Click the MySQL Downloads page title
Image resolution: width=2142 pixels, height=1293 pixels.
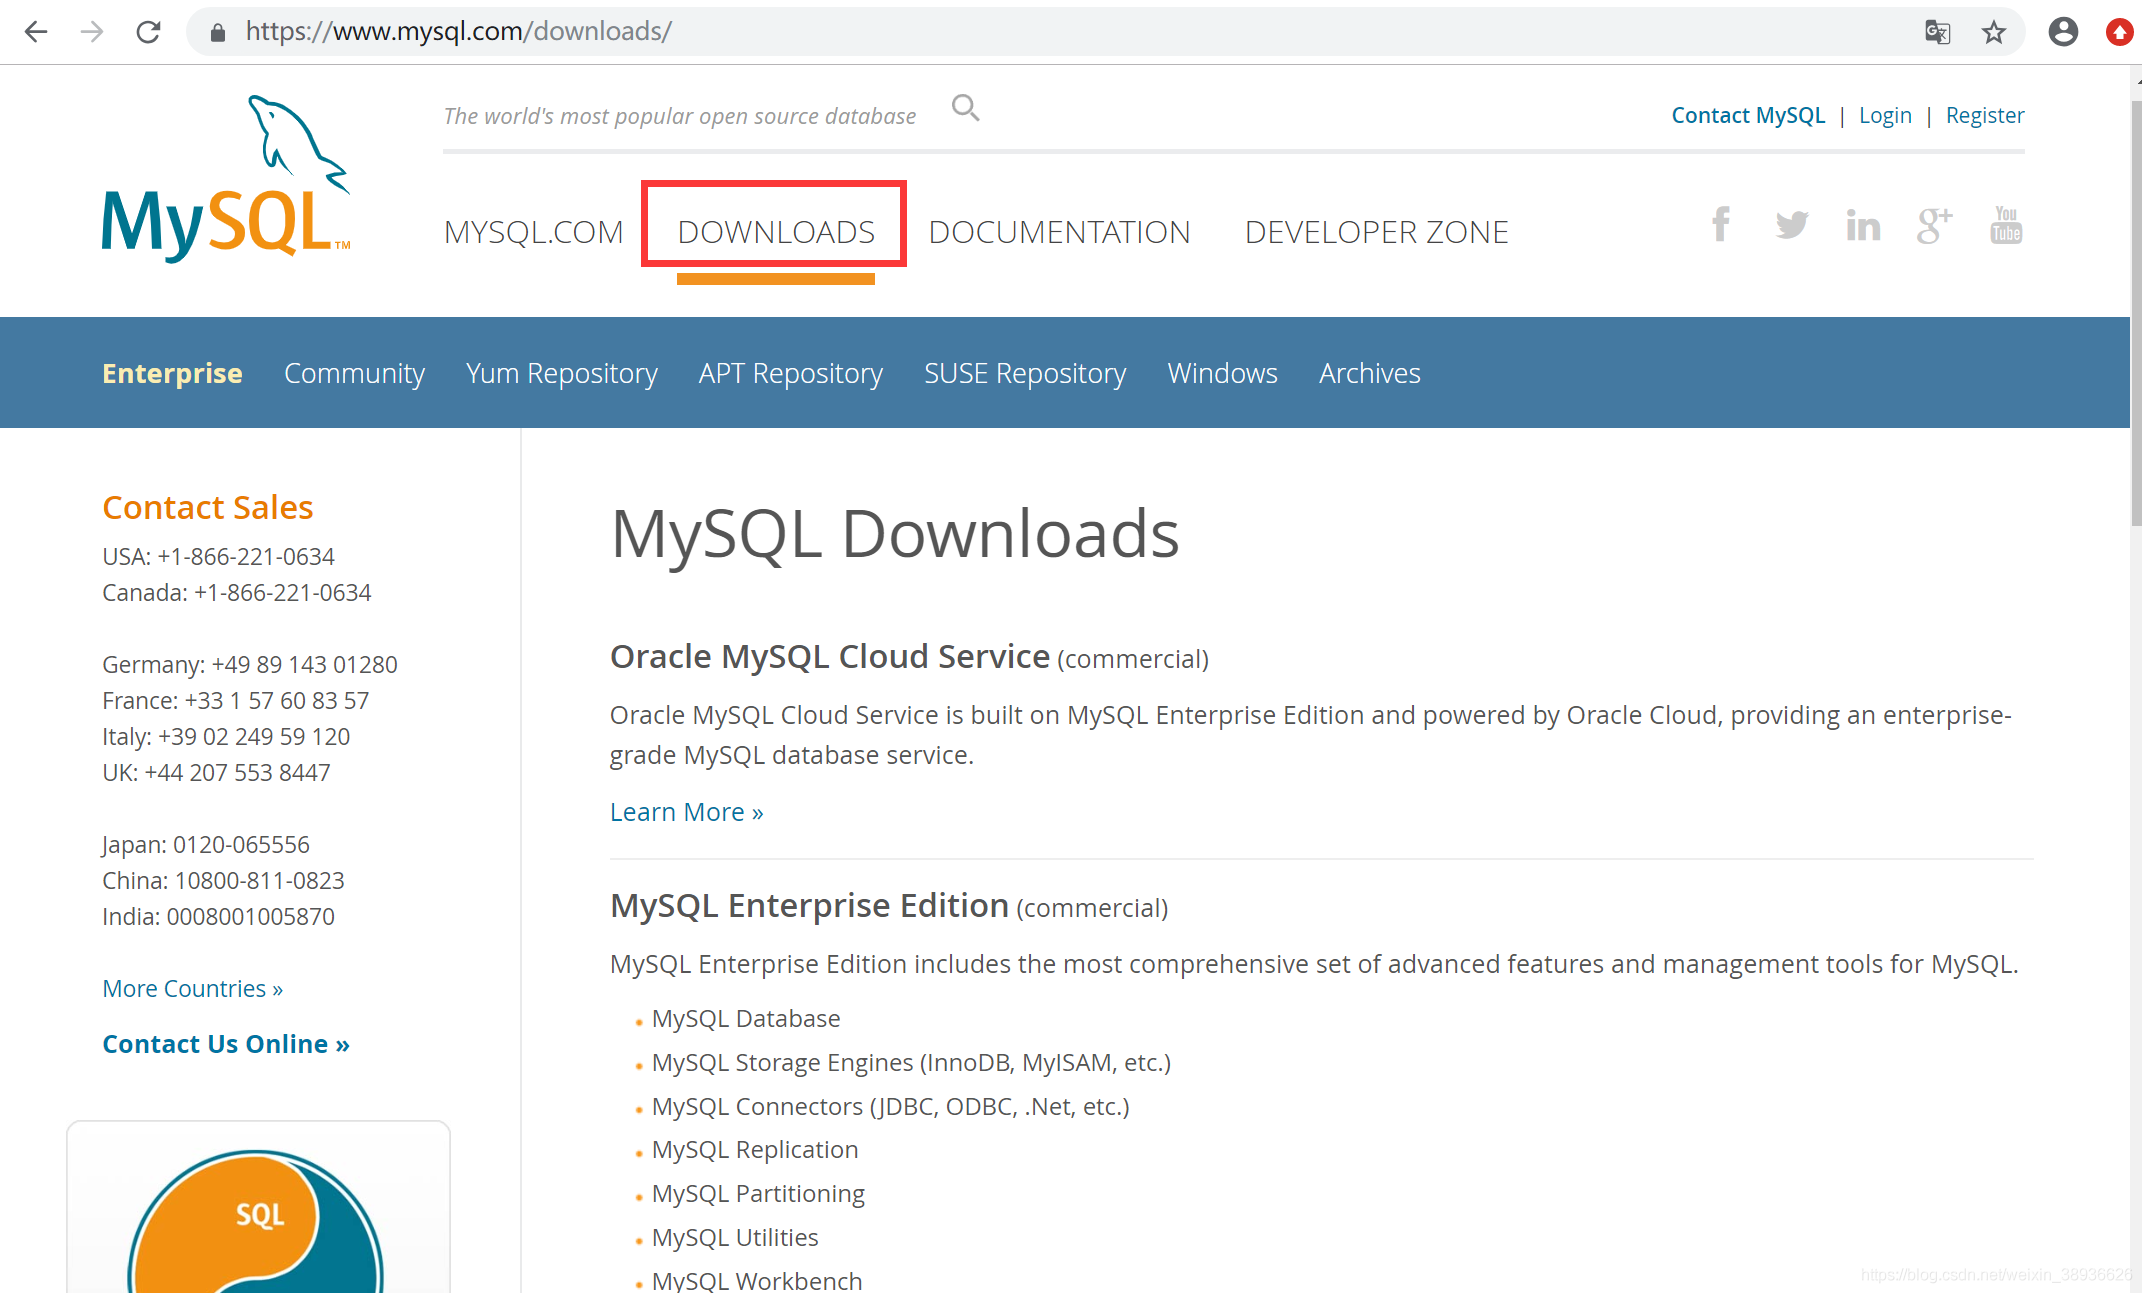click(895, 533)
